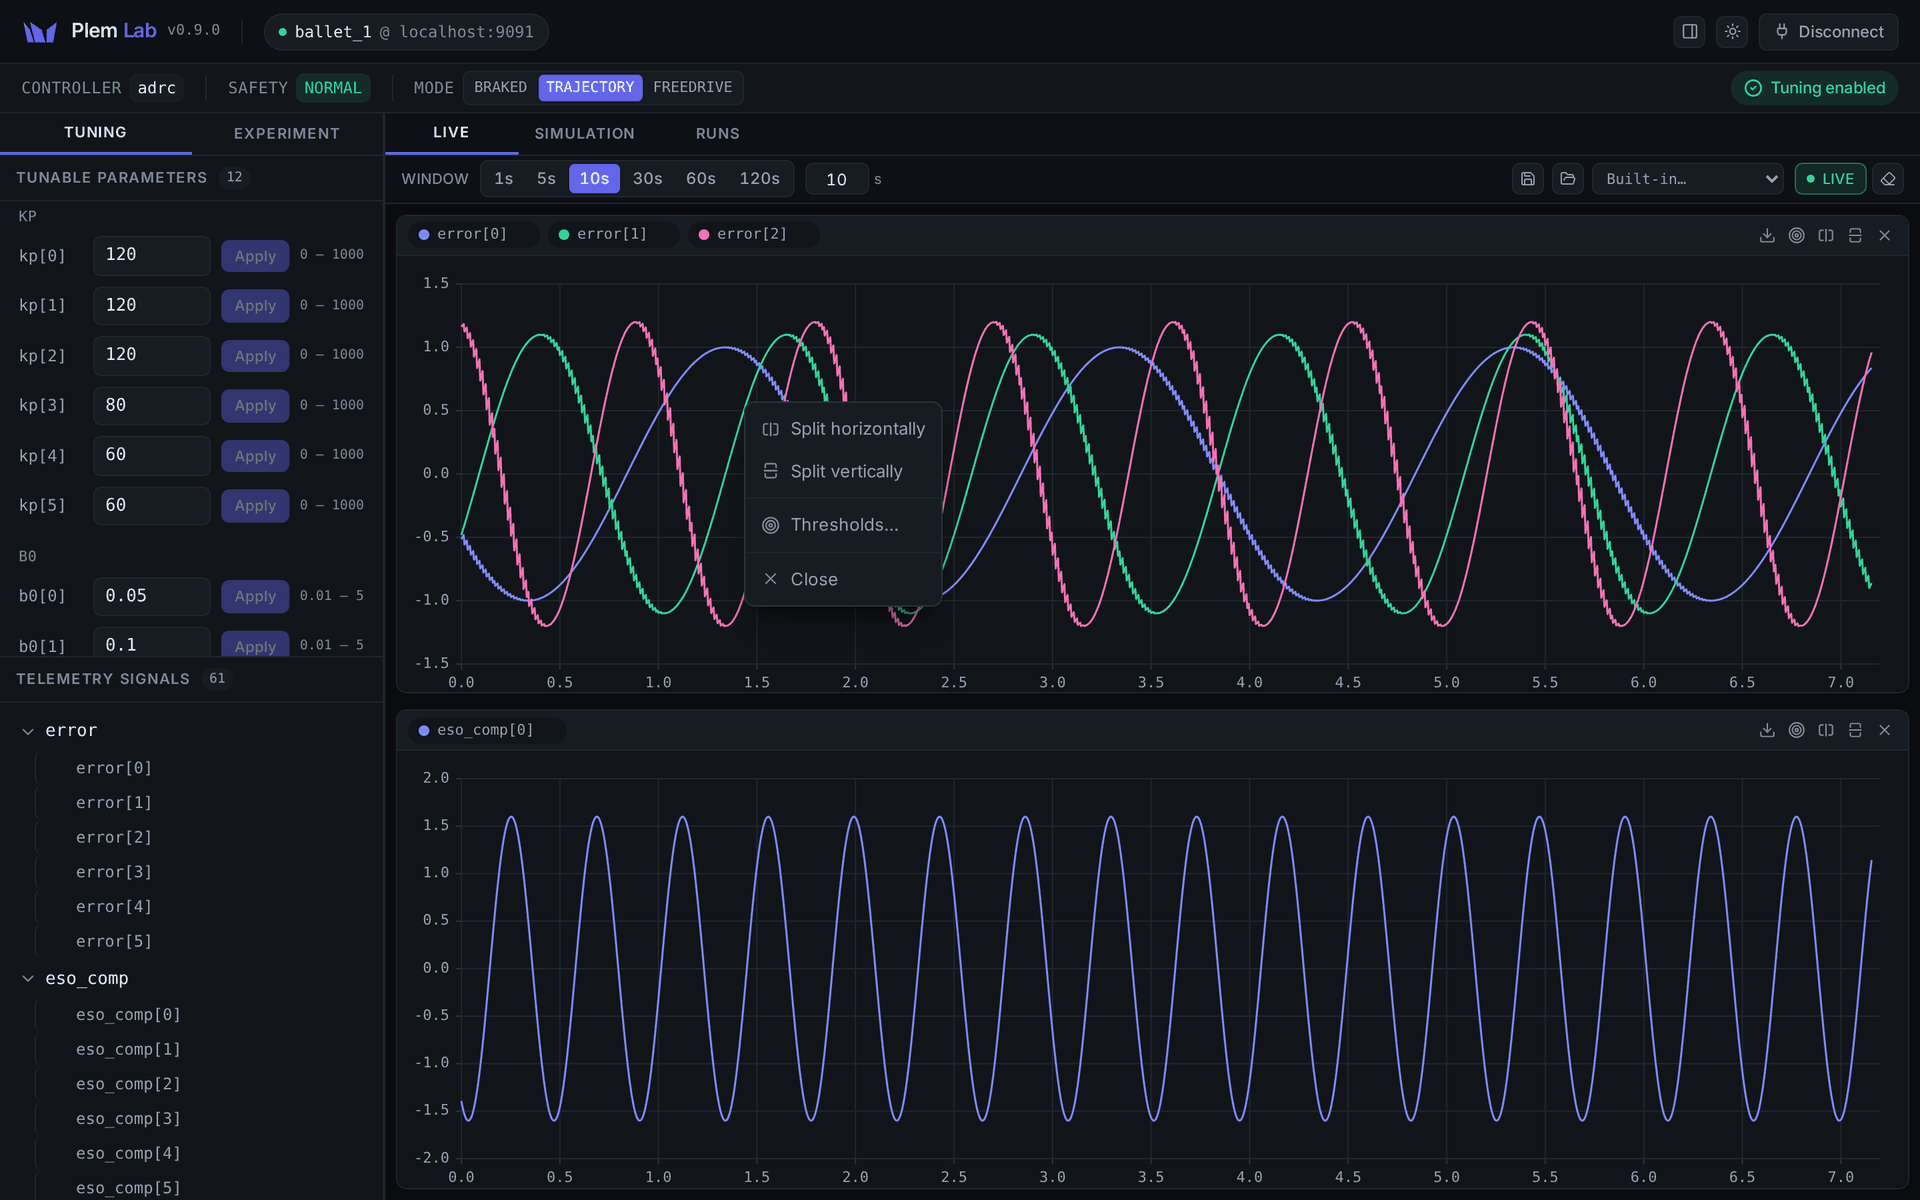
Task: Download data from the error plot
Action: click(x=1767, y=235)
